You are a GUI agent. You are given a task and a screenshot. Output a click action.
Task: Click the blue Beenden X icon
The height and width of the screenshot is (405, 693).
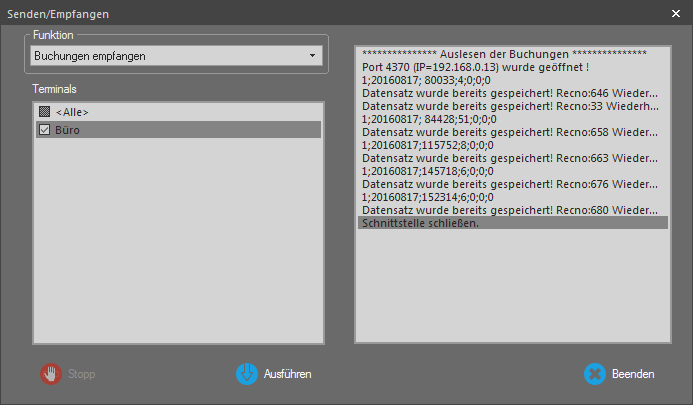pos(594,374)
